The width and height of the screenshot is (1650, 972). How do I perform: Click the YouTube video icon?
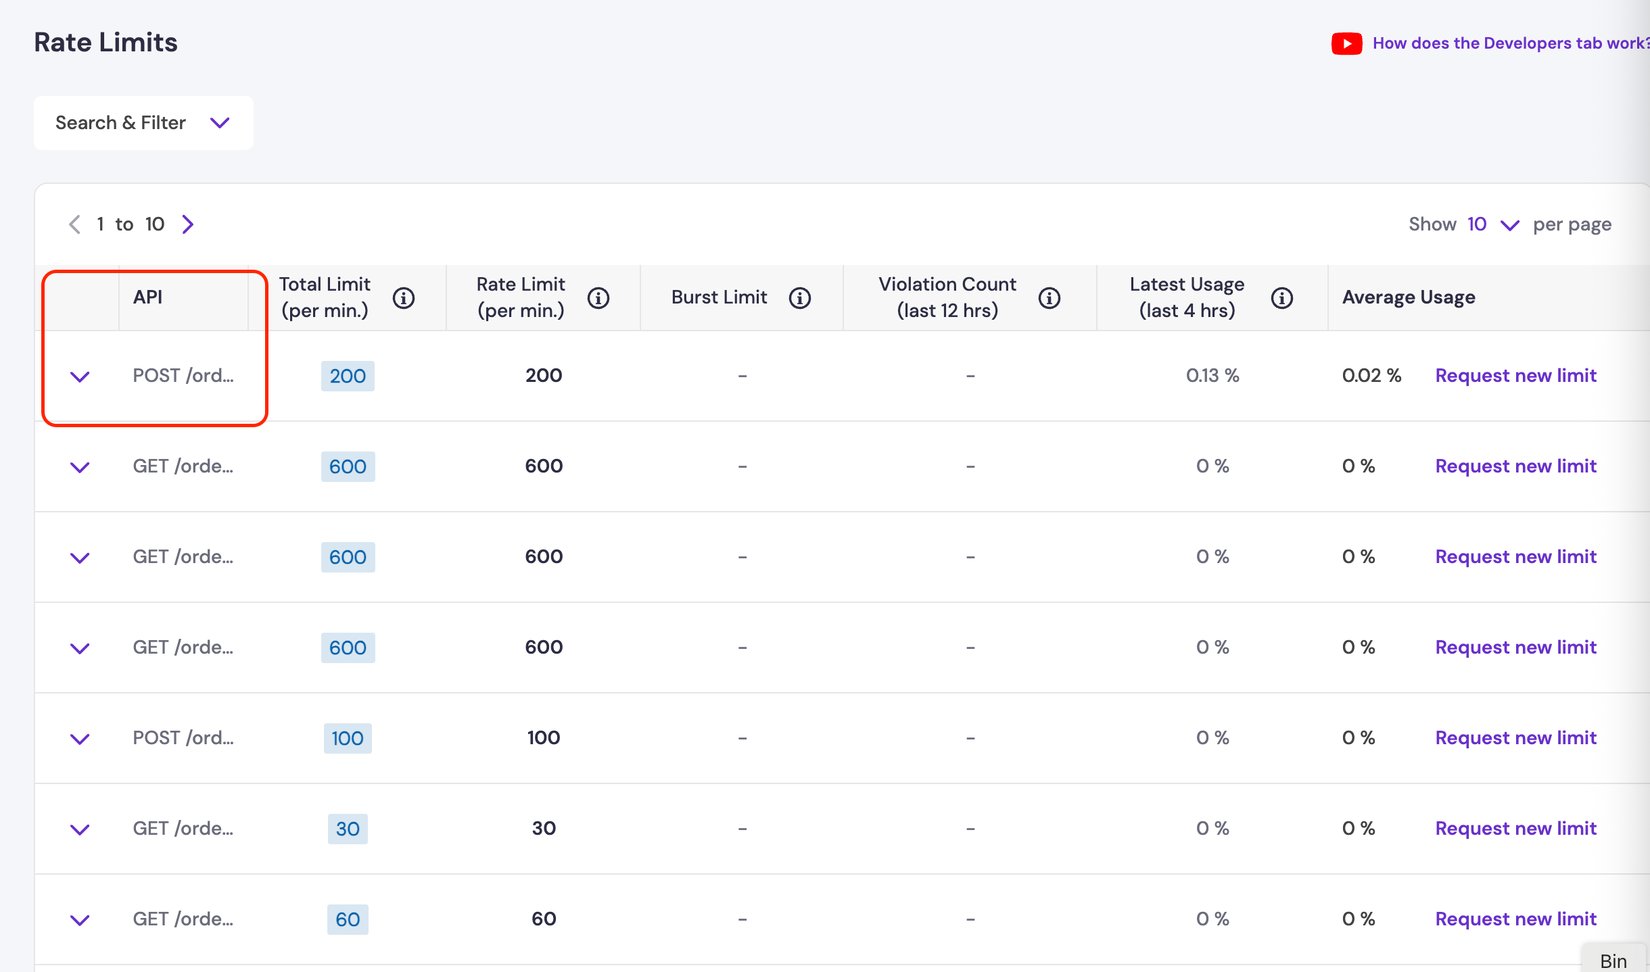(1346, 43)
